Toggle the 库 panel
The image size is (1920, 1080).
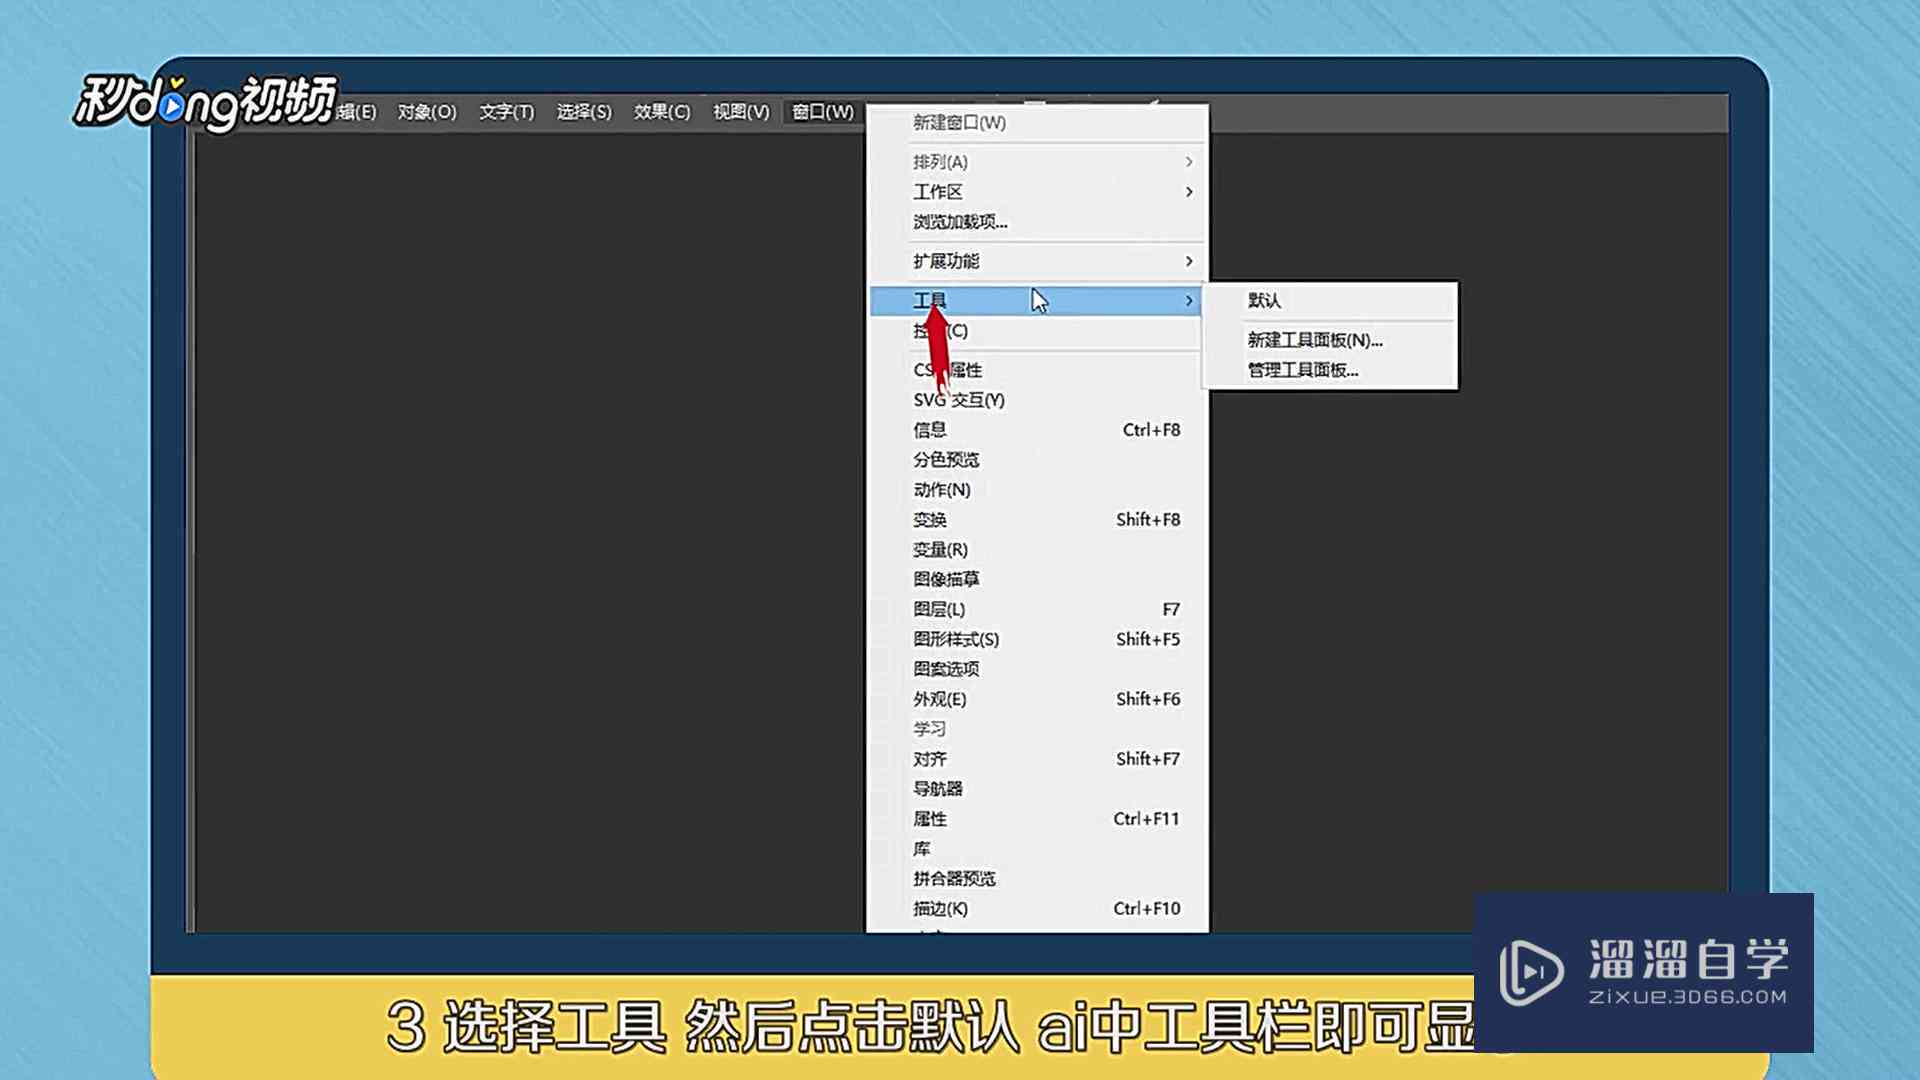(x=1038, y=849)
